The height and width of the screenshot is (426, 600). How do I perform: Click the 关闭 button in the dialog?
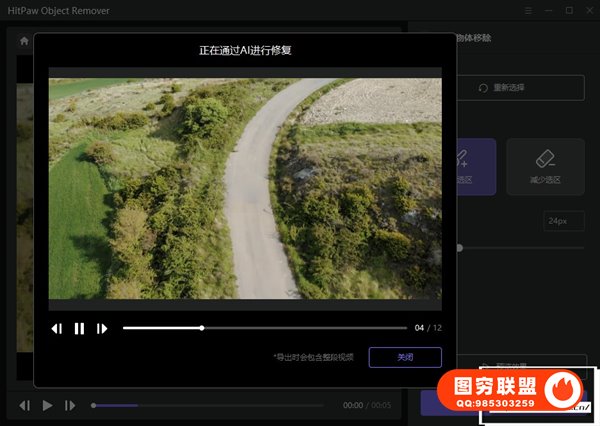[x=404, y=357]
